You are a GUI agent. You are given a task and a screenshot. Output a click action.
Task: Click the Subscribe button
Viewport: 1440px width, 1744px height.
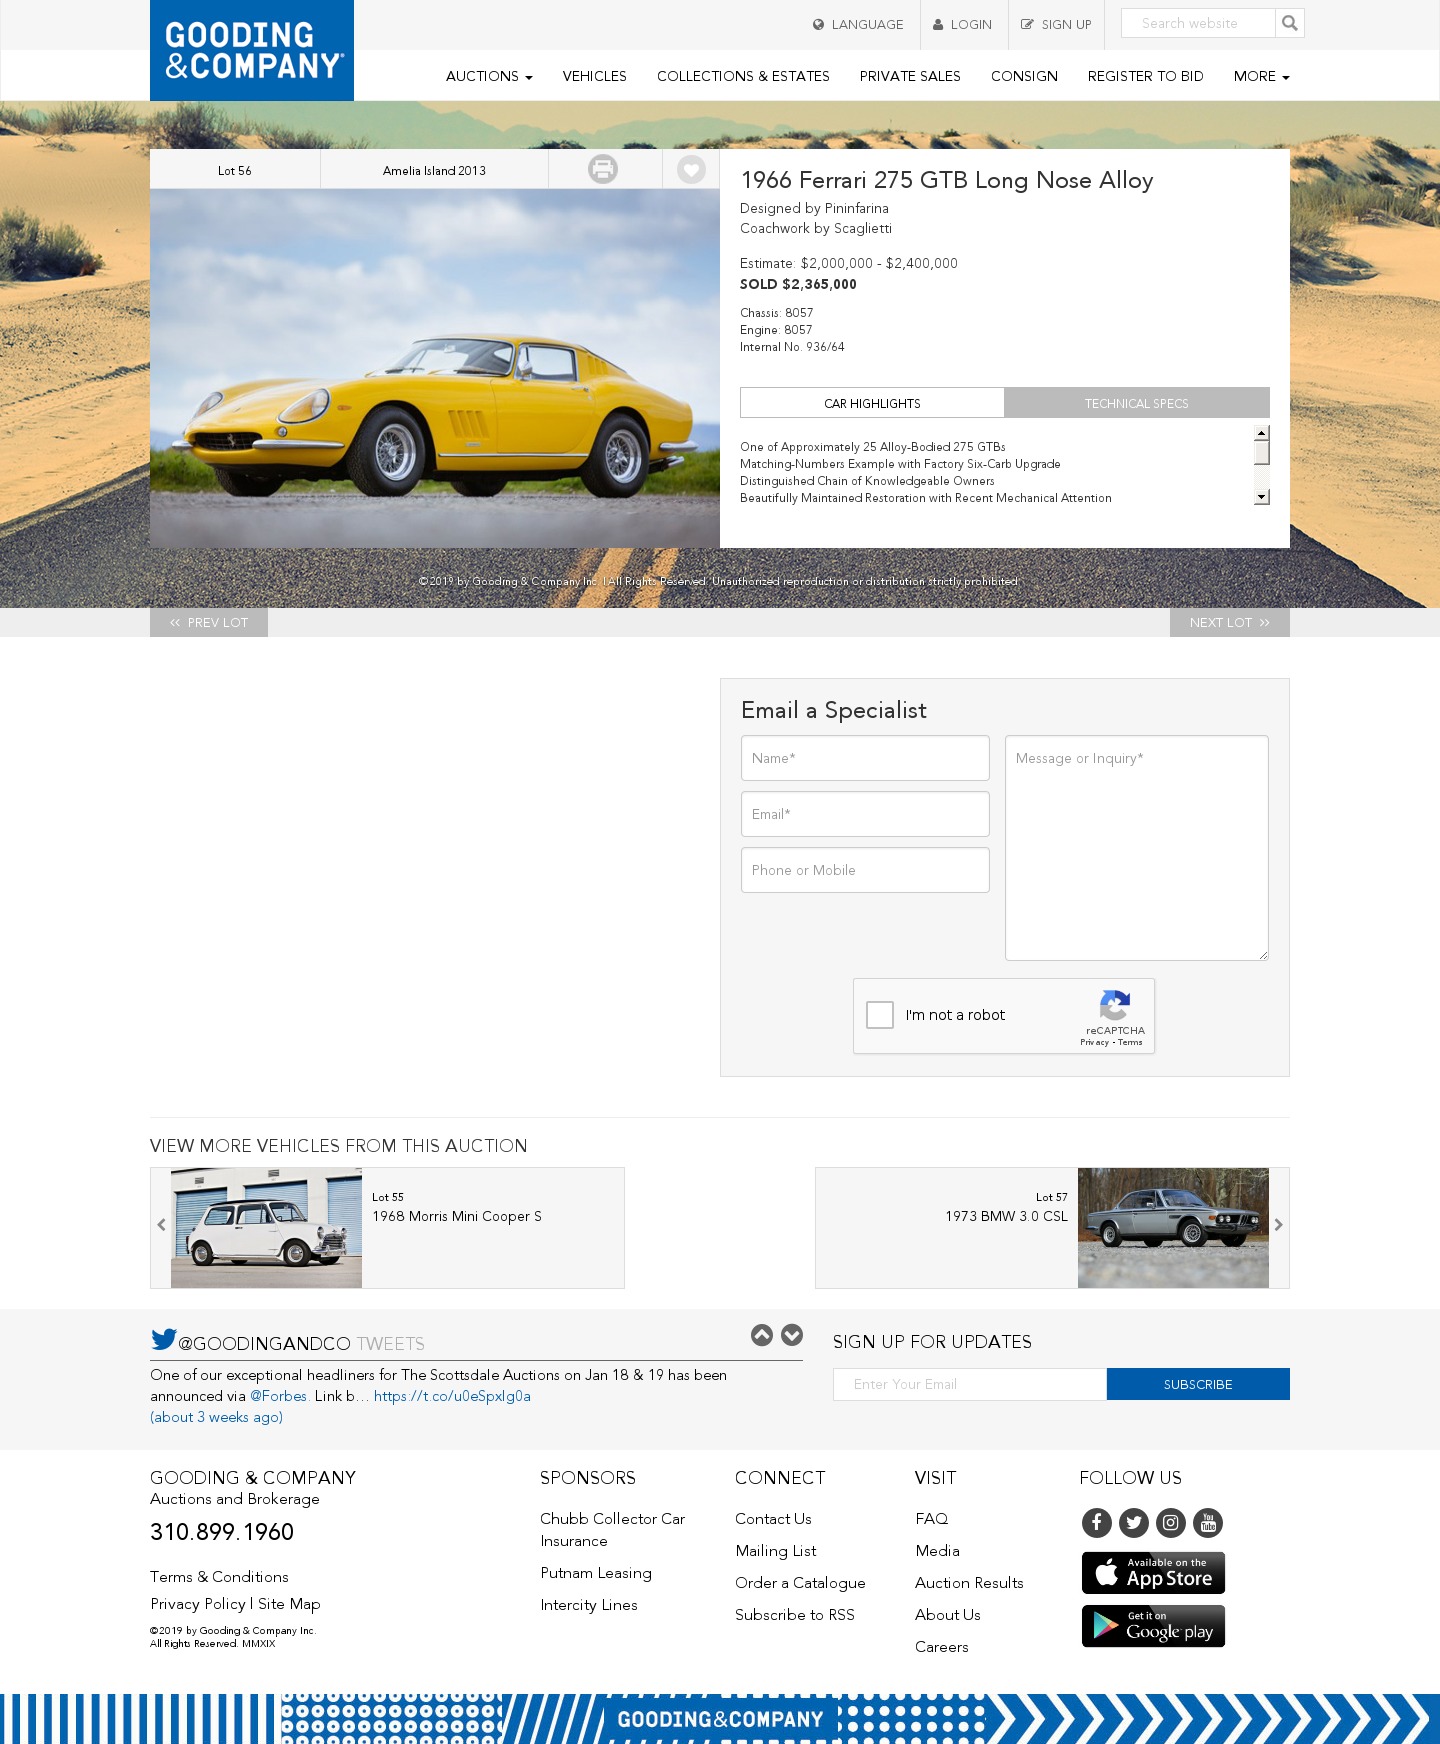[x=1198, y=1384]
